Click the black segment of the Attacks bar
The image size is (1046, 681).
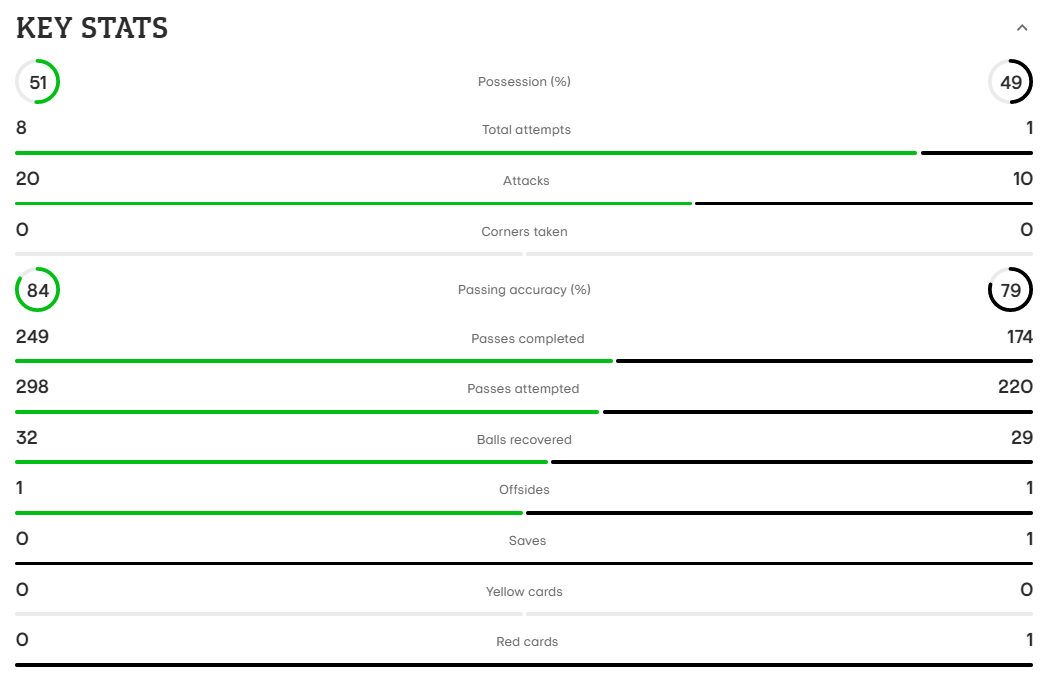point(863,203)
